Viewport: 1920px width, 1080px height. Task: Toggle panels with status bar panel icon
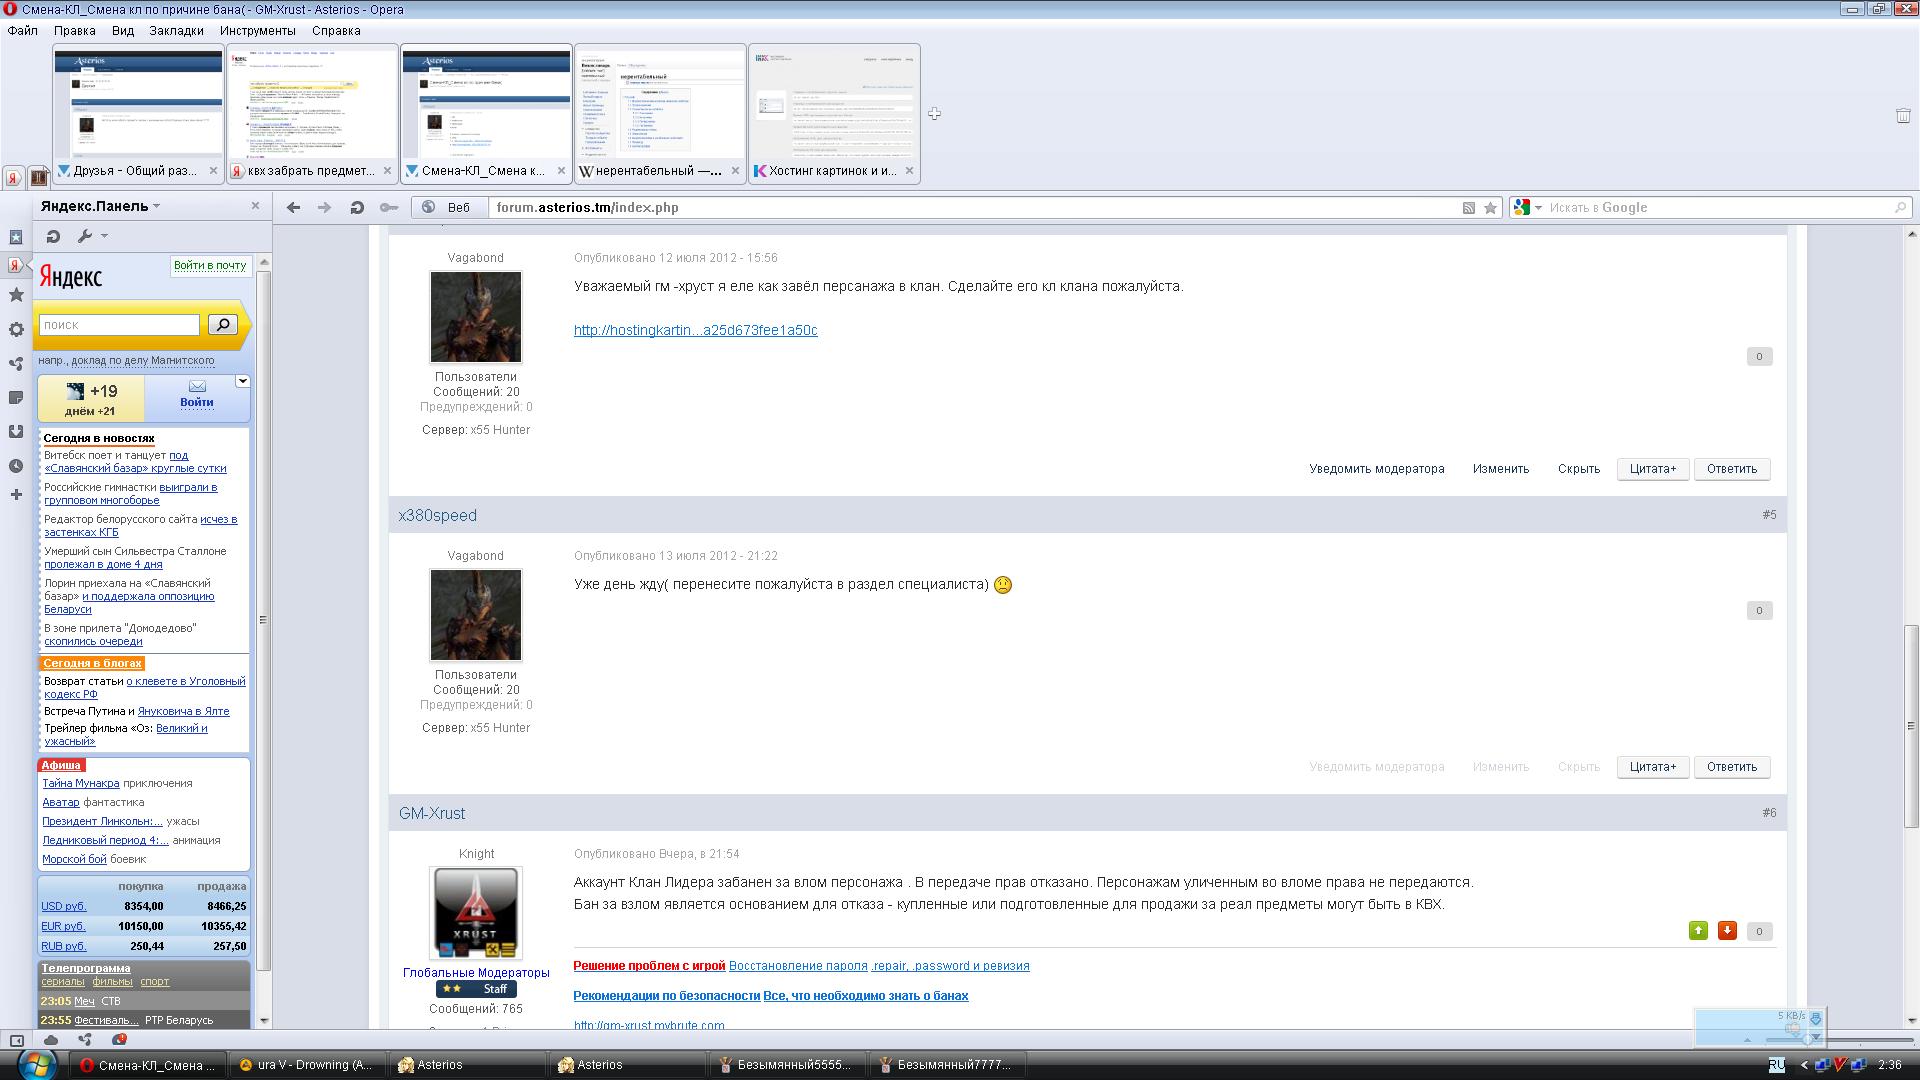click(17, 1040)
